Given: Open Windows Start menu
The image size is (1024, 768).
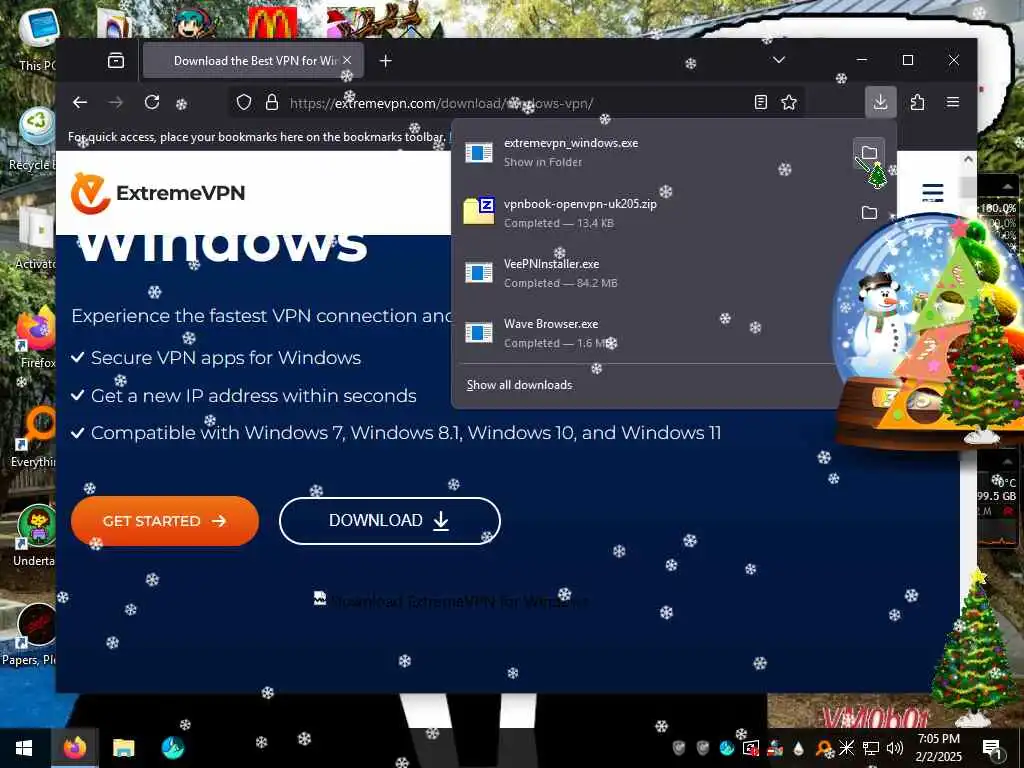Looking at the screenshot, I should pos(24,748).
